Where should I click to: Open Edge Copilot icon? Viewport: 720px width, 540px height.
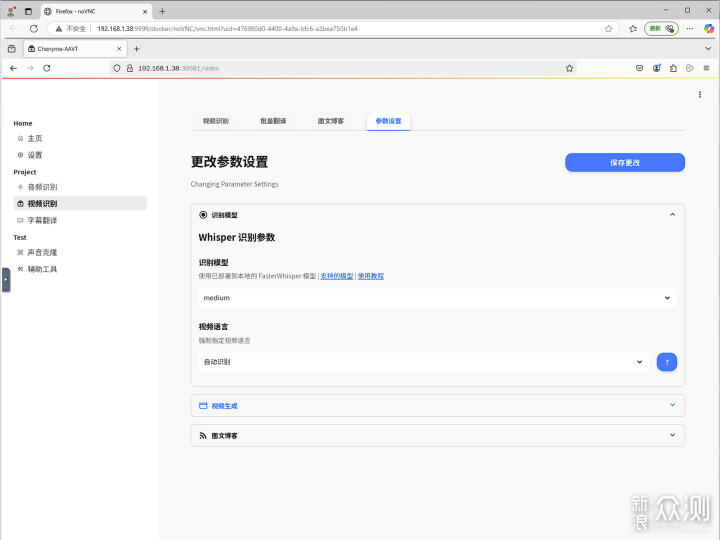[x=709, y=28]
